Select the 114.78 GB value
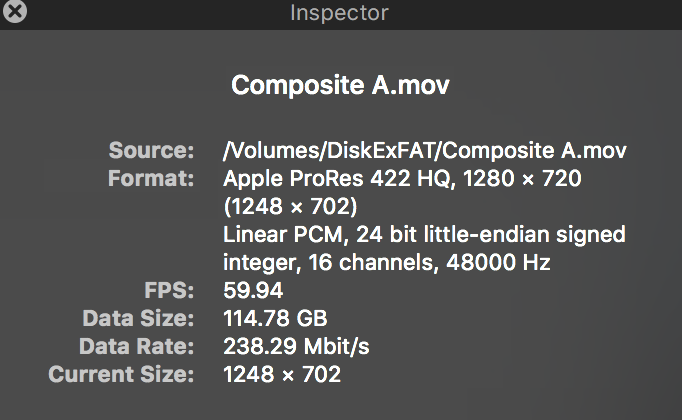This screenshot has width=682, height=420. pos(277,319)
